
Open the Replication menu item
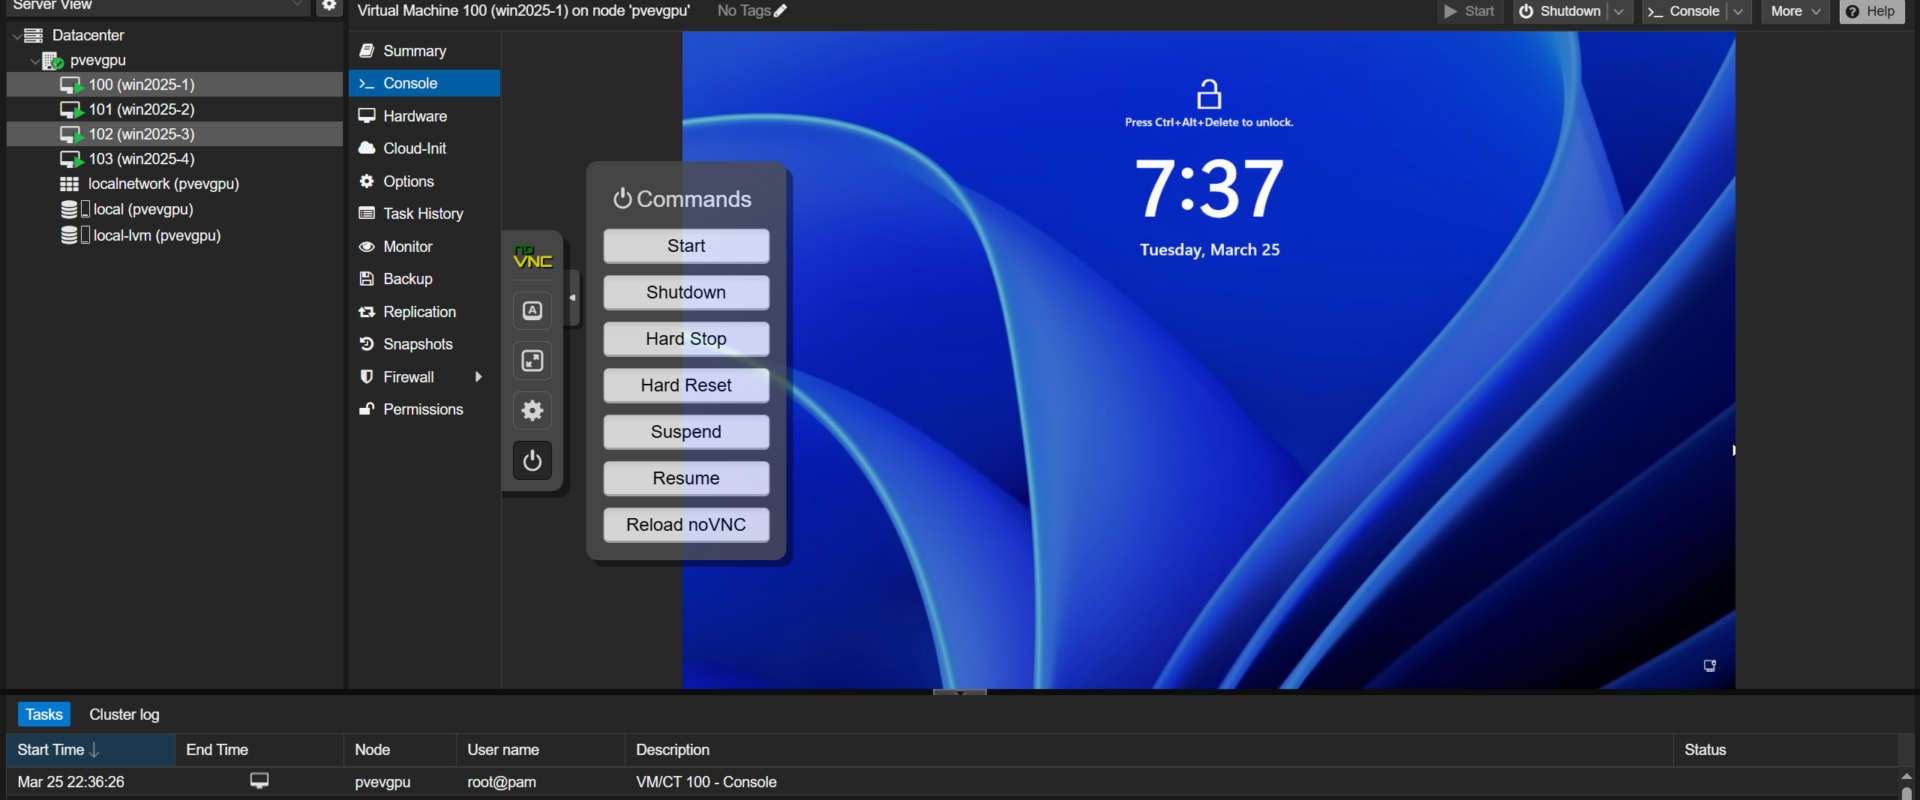coord(424,312)
